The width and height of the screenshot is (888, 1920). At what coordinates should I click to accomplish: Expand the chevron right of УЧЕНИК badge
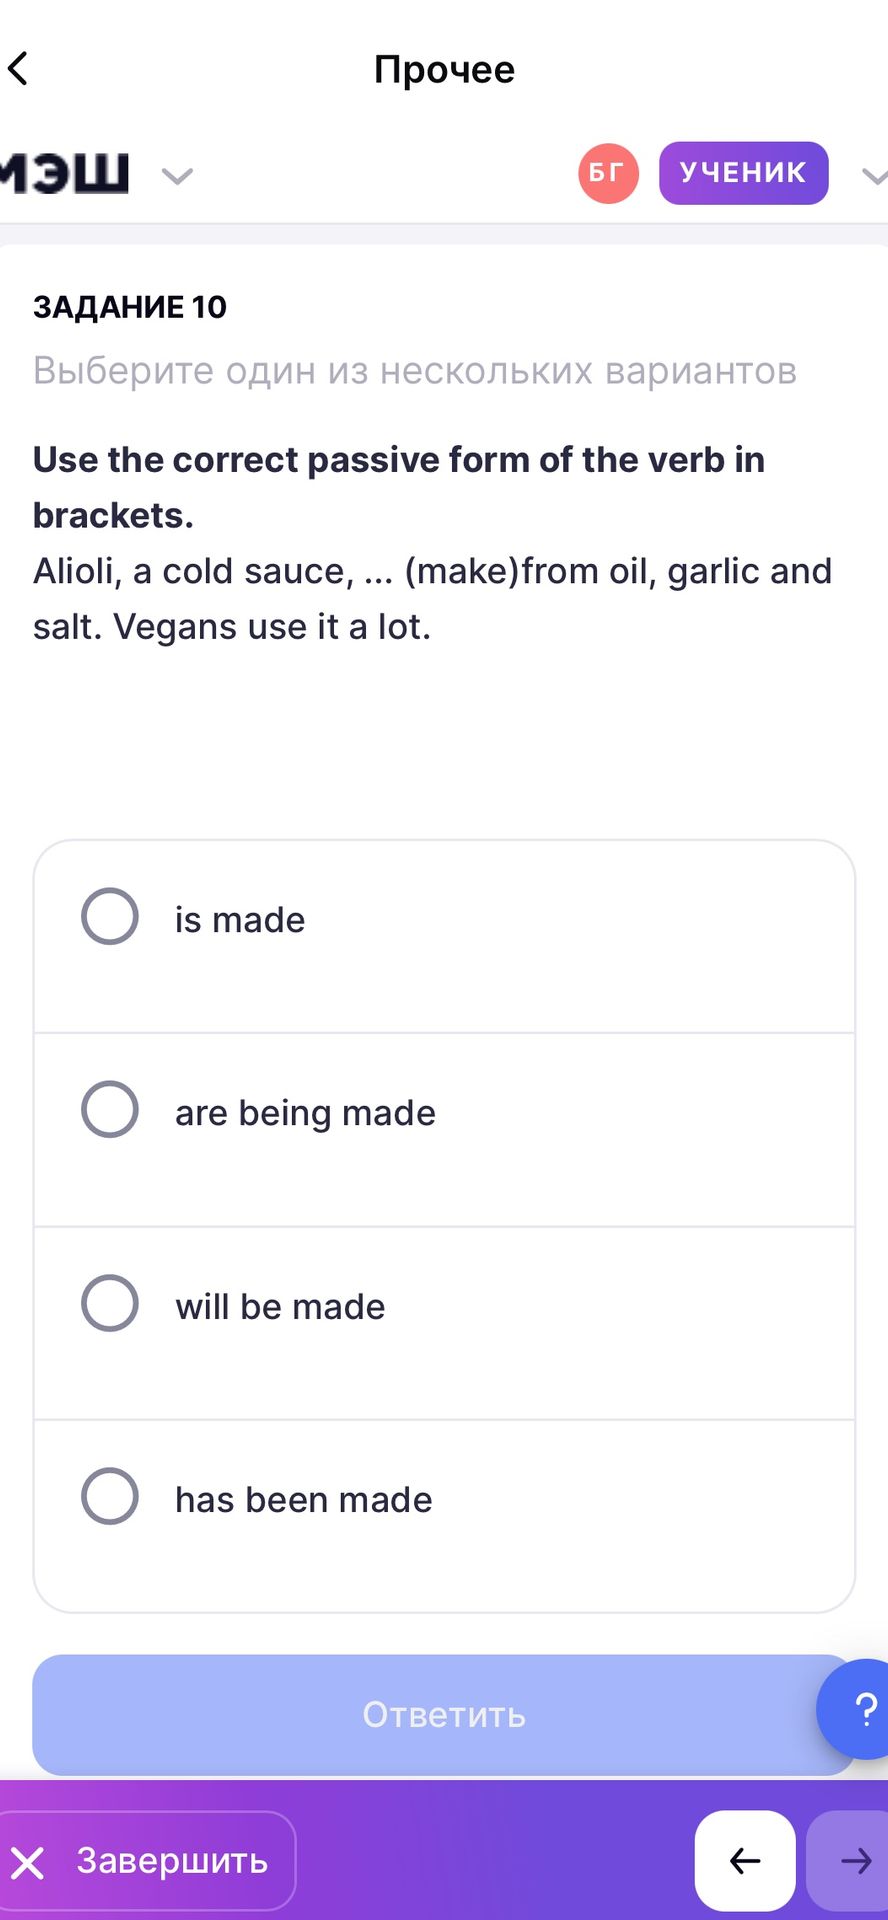[x=874, y=177]
